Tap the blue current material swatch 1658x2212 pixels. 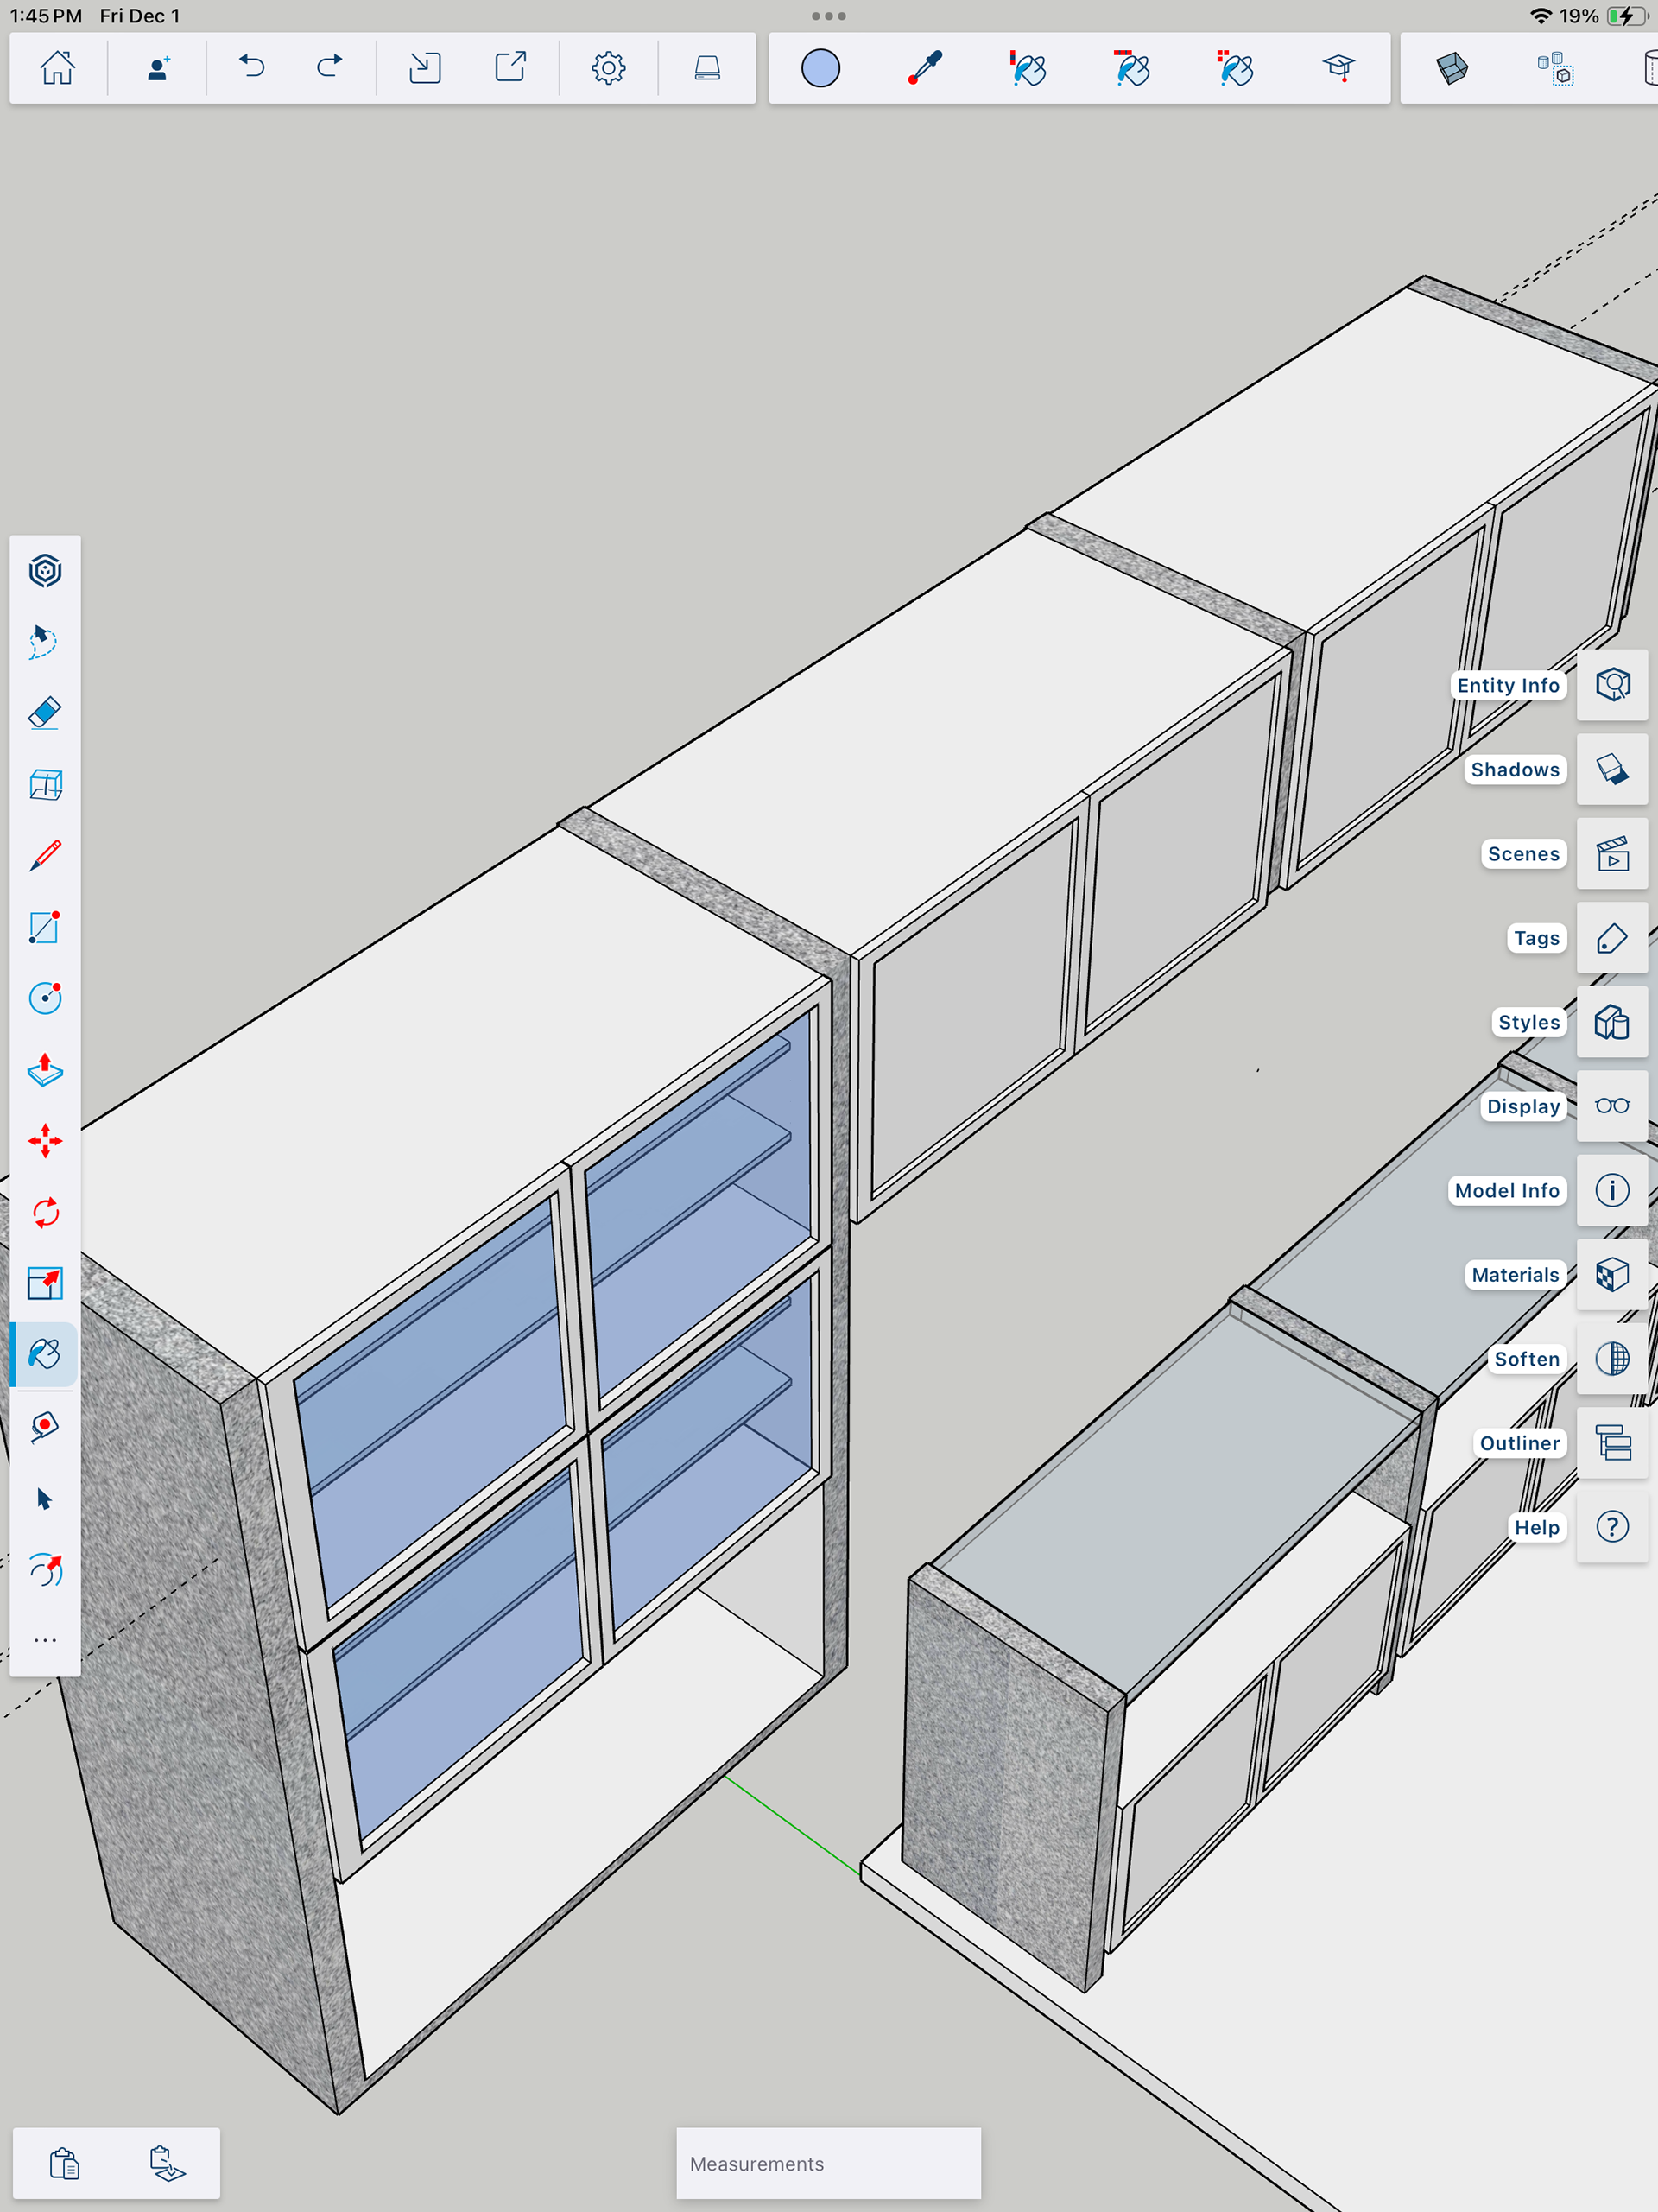(x=820, y=68)
